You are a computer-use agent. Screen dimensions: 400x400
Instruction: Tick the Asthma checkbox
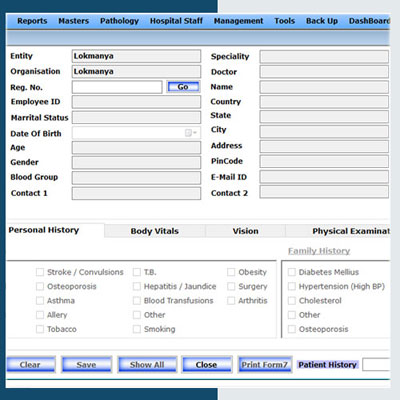click(40, 301)
